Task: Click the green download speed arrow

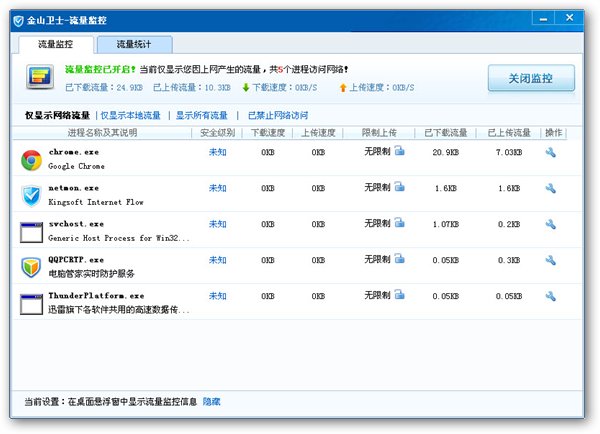Action: point(246,88)
